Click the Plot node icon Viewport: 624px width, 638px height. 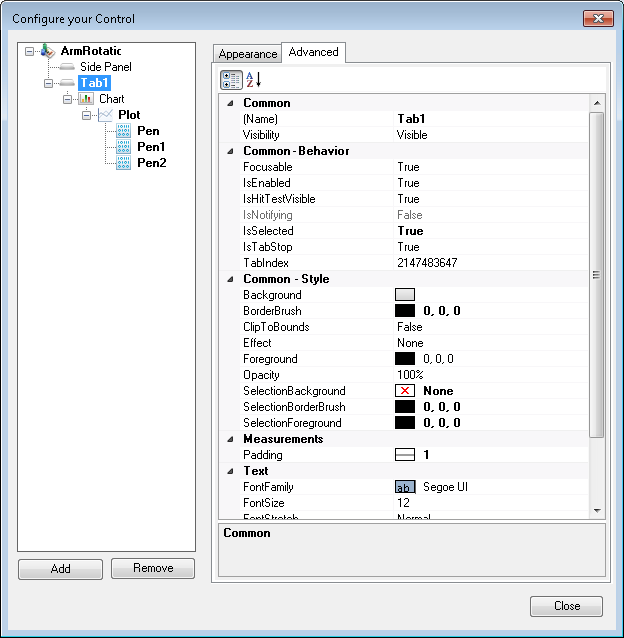[106, 115]
